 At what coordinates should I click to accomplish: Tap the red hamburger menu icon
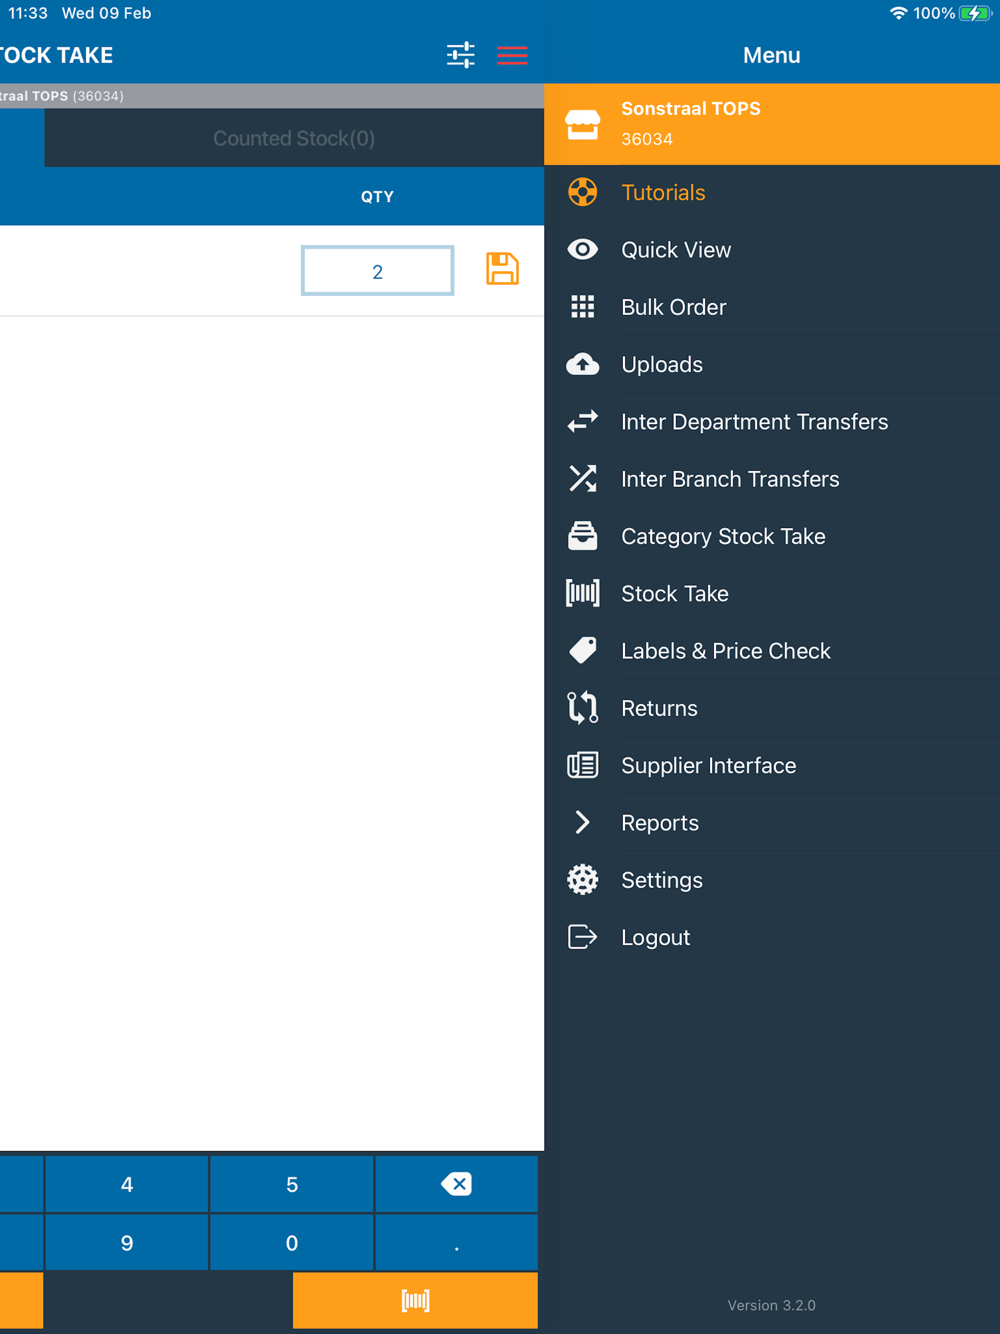pos(512,55)
